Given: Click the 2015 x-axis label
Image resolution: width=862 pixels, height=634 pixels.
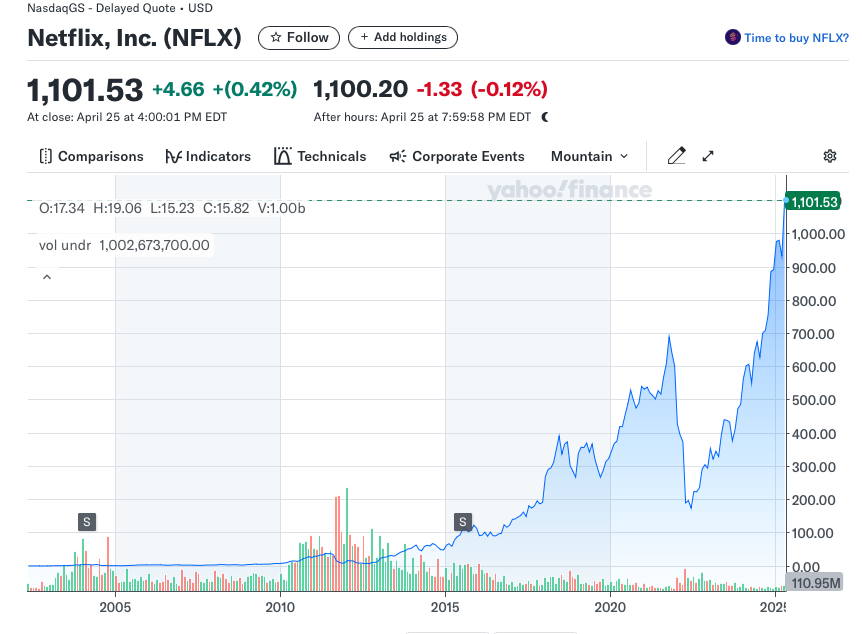Looking at the screenshot, I should coord(445,608).
